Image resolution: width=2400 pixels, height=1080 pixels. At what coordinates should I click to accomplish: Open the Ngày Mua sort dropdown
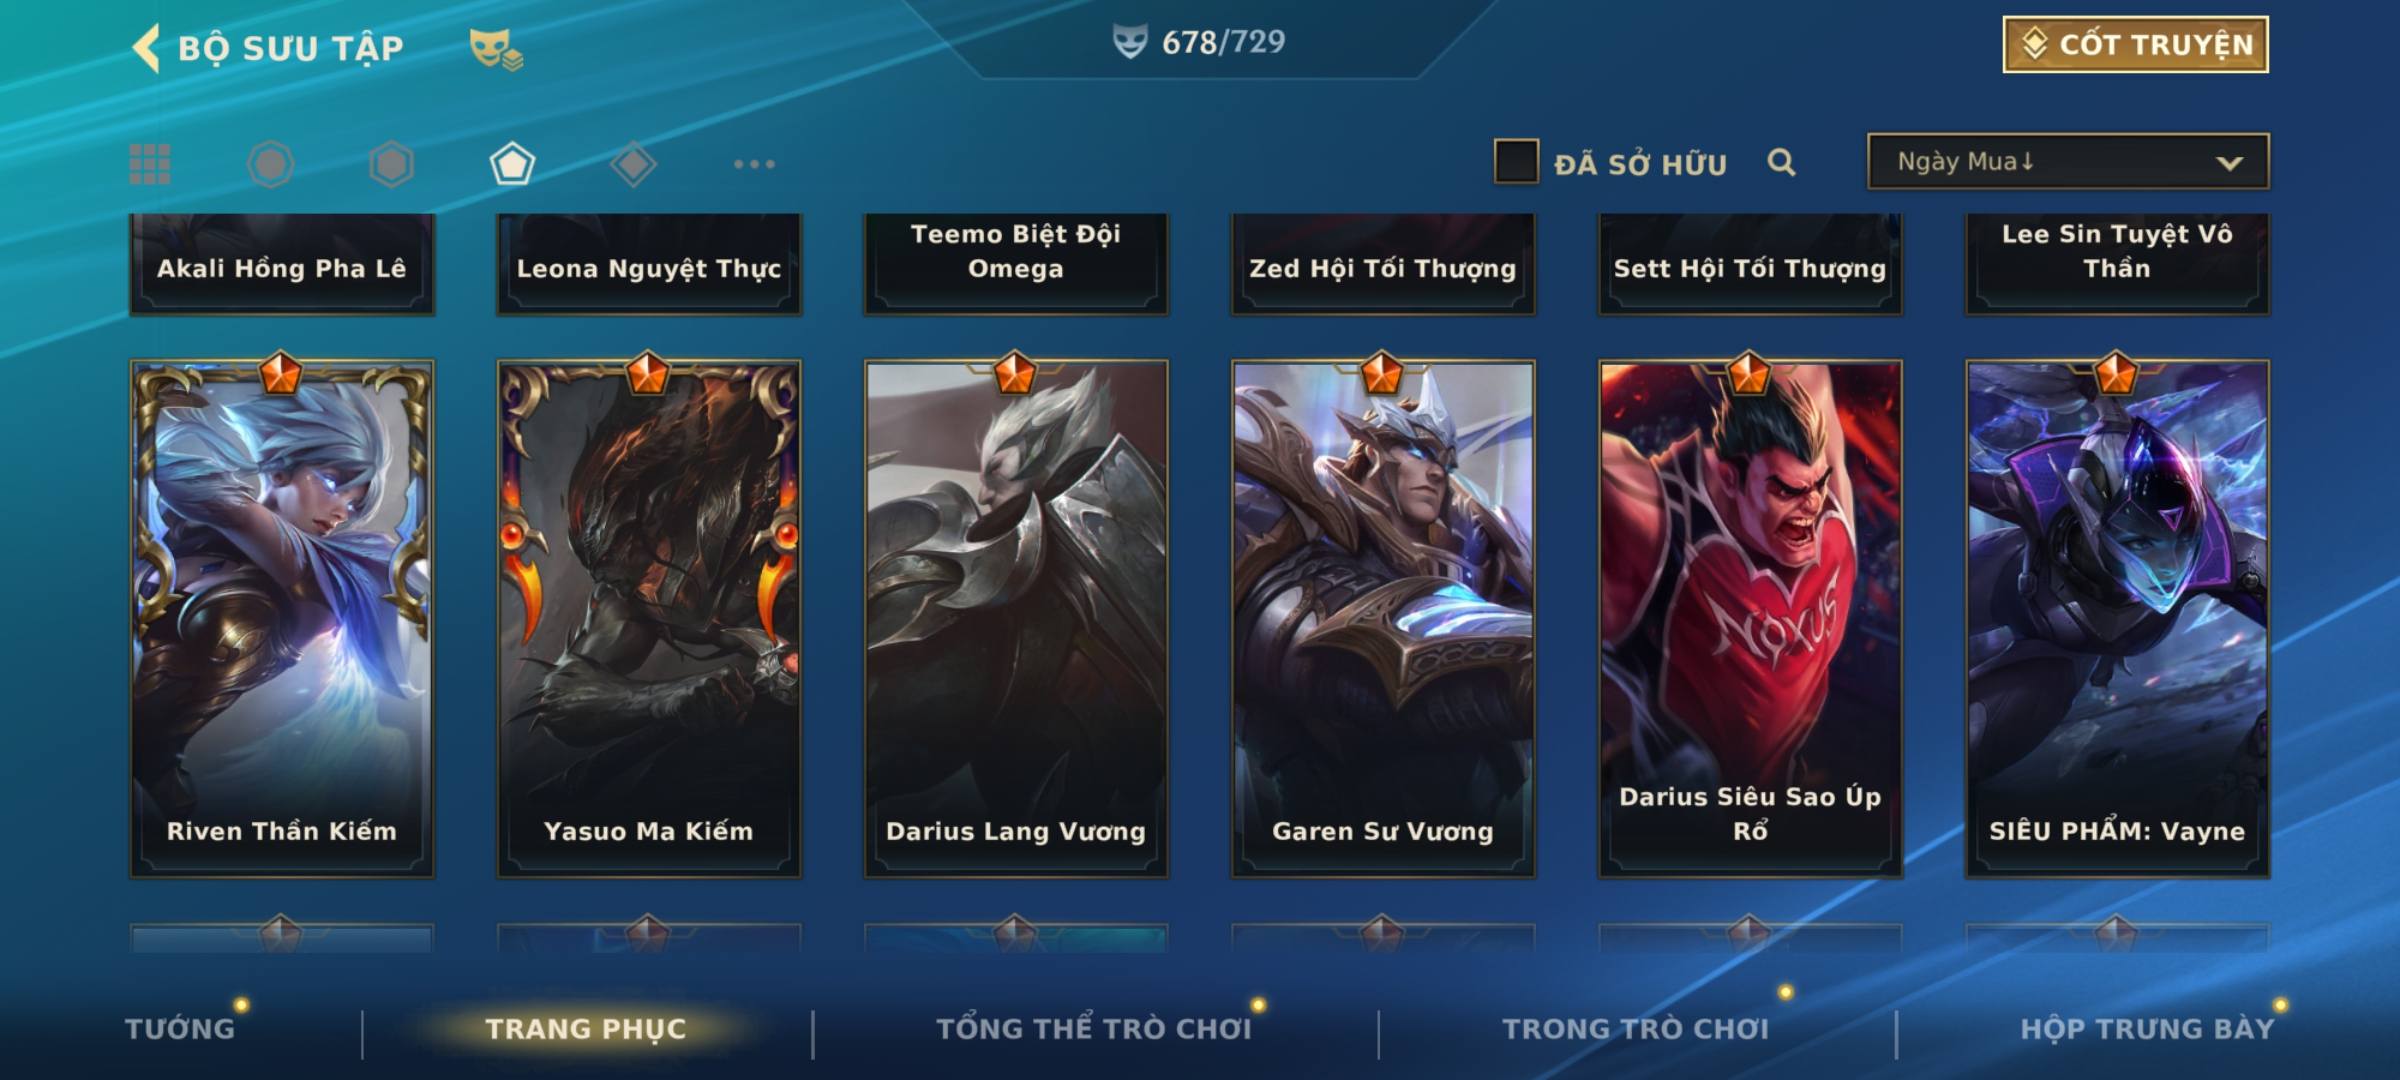(x=2068, y=161)
